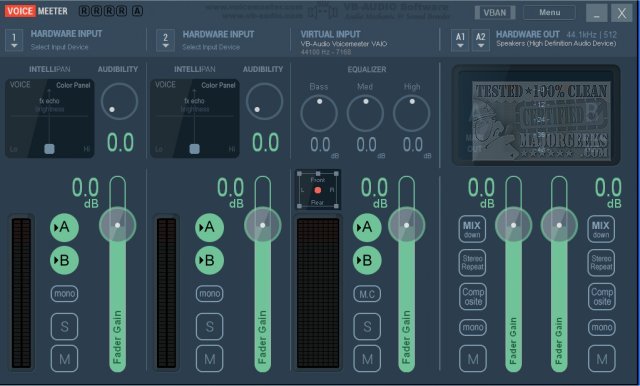Toggle bus B on Hardware Input 1
Viewport: 640px width, 386px height.
[x=64, y=260]
